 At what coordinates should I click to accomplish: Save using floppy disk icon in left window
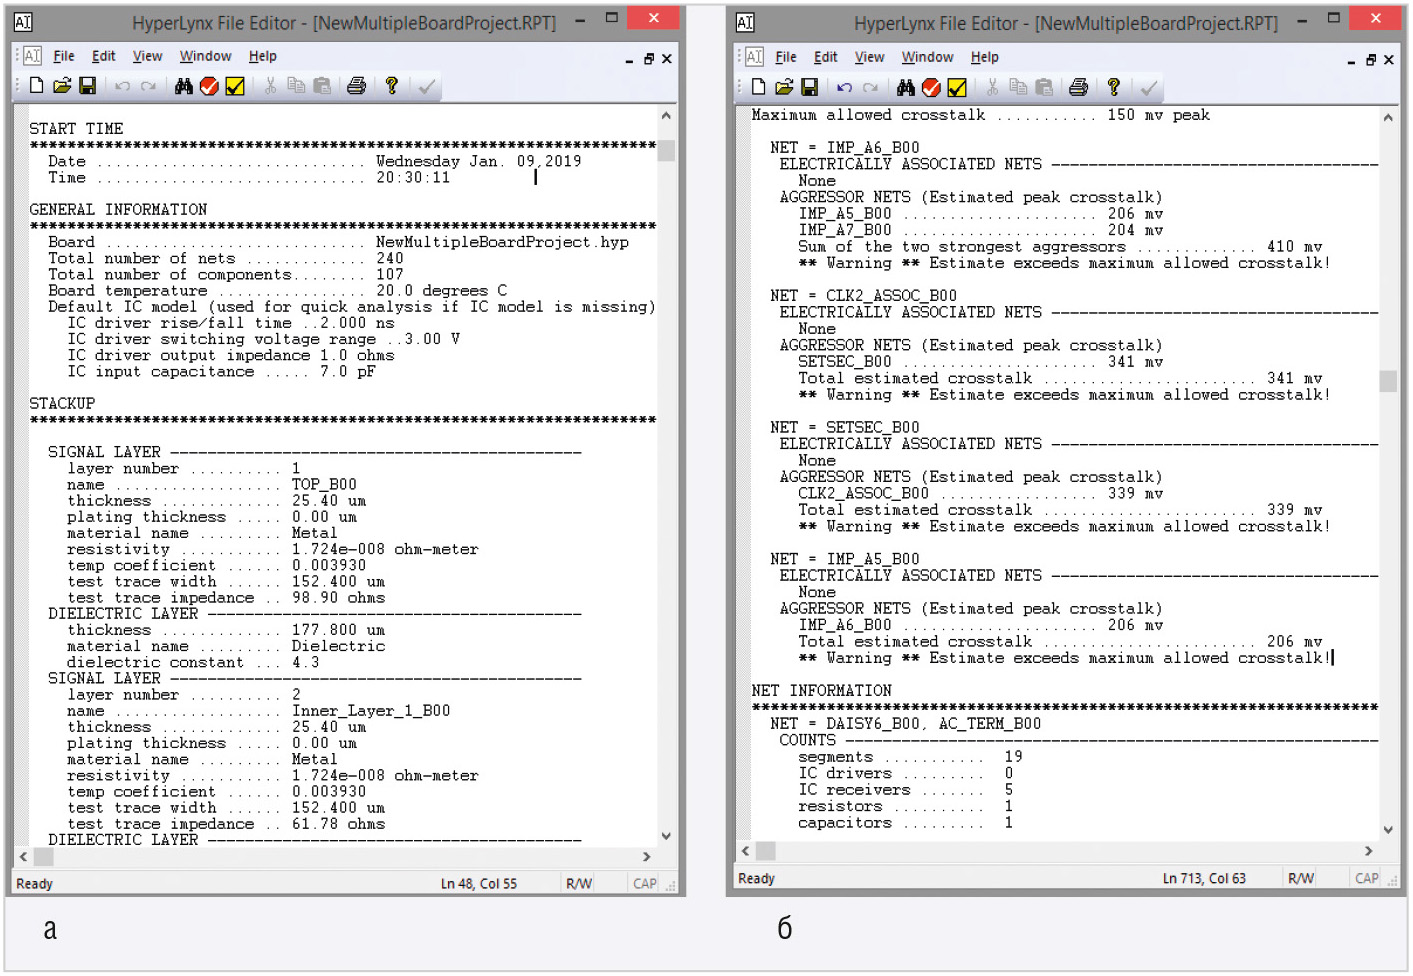coord(88,86)
